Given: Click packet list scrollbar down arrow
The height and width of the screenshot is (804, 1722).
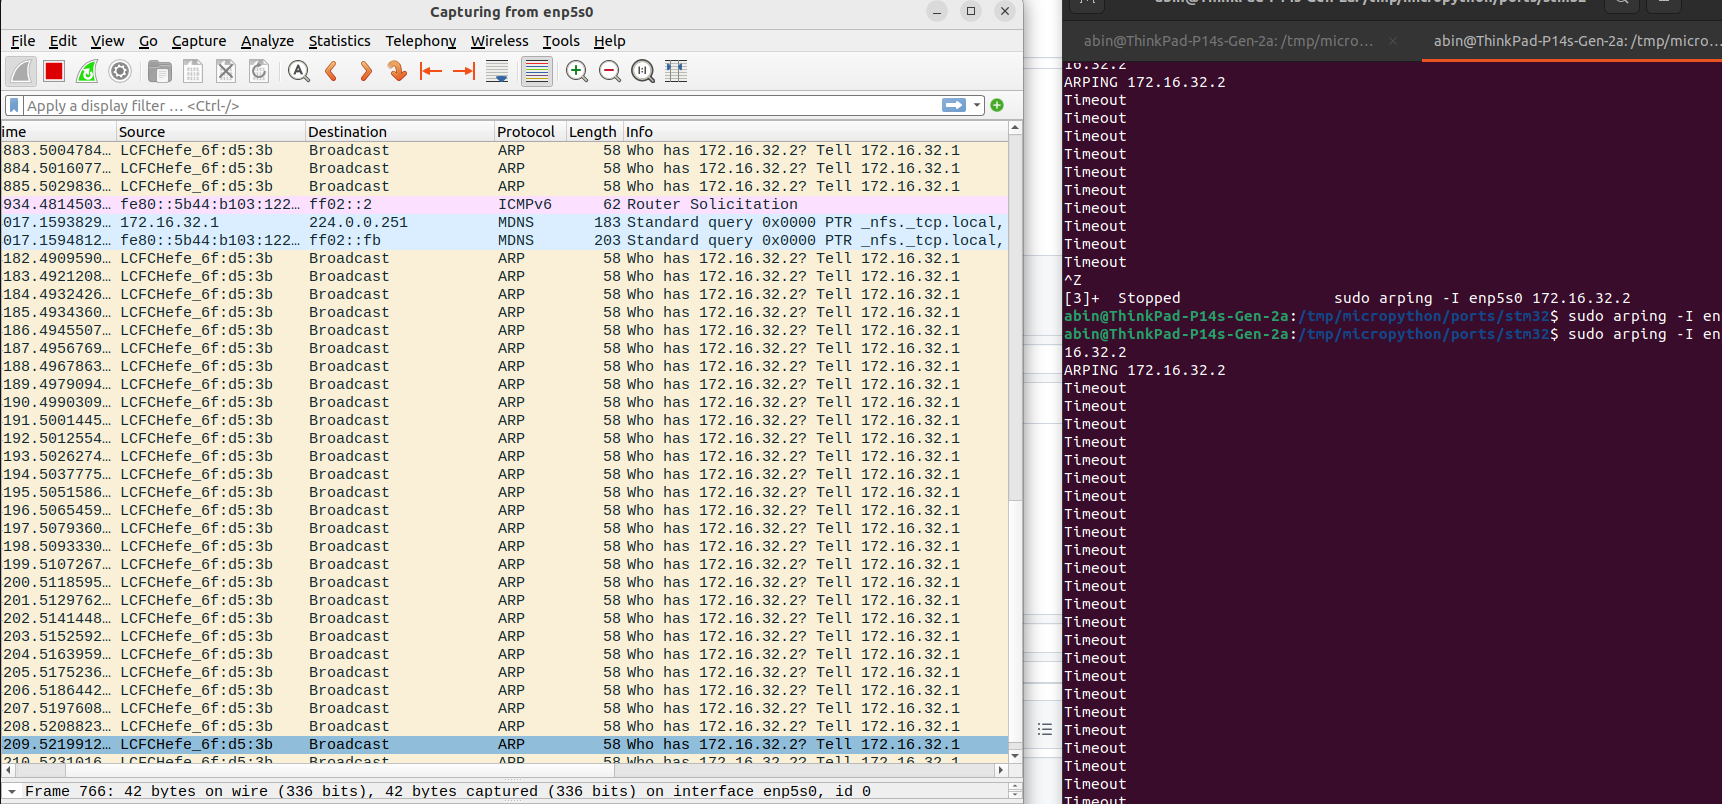Looking at the screenshot, I should [1015, 756].
